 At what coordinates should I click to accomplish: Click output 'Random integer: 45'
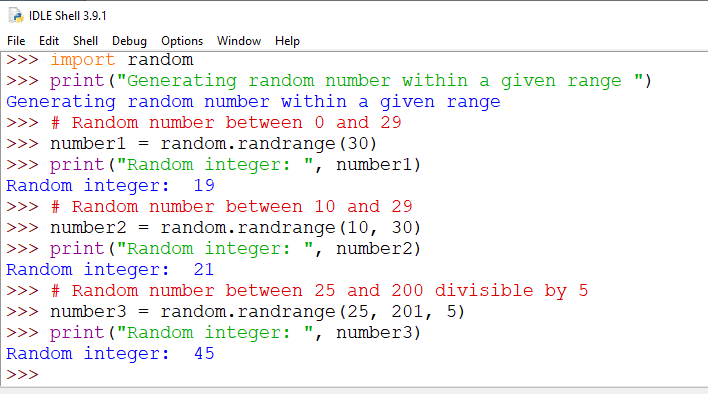pyautogui.click(x=110, y=353)
